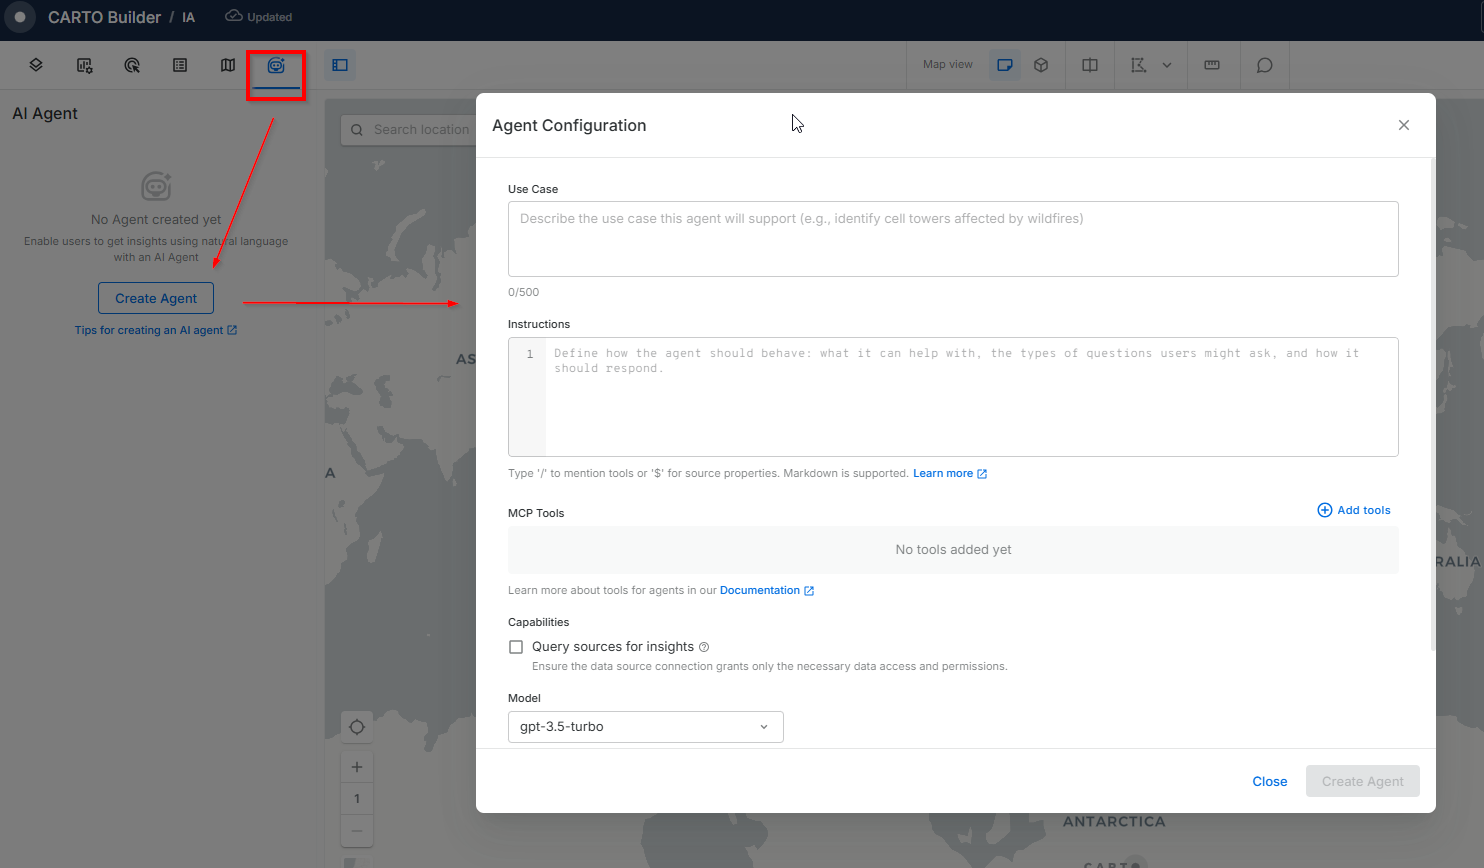Open the comments speech bubble
Viewport: 1484px width, 868px height.
[1265, 65]
